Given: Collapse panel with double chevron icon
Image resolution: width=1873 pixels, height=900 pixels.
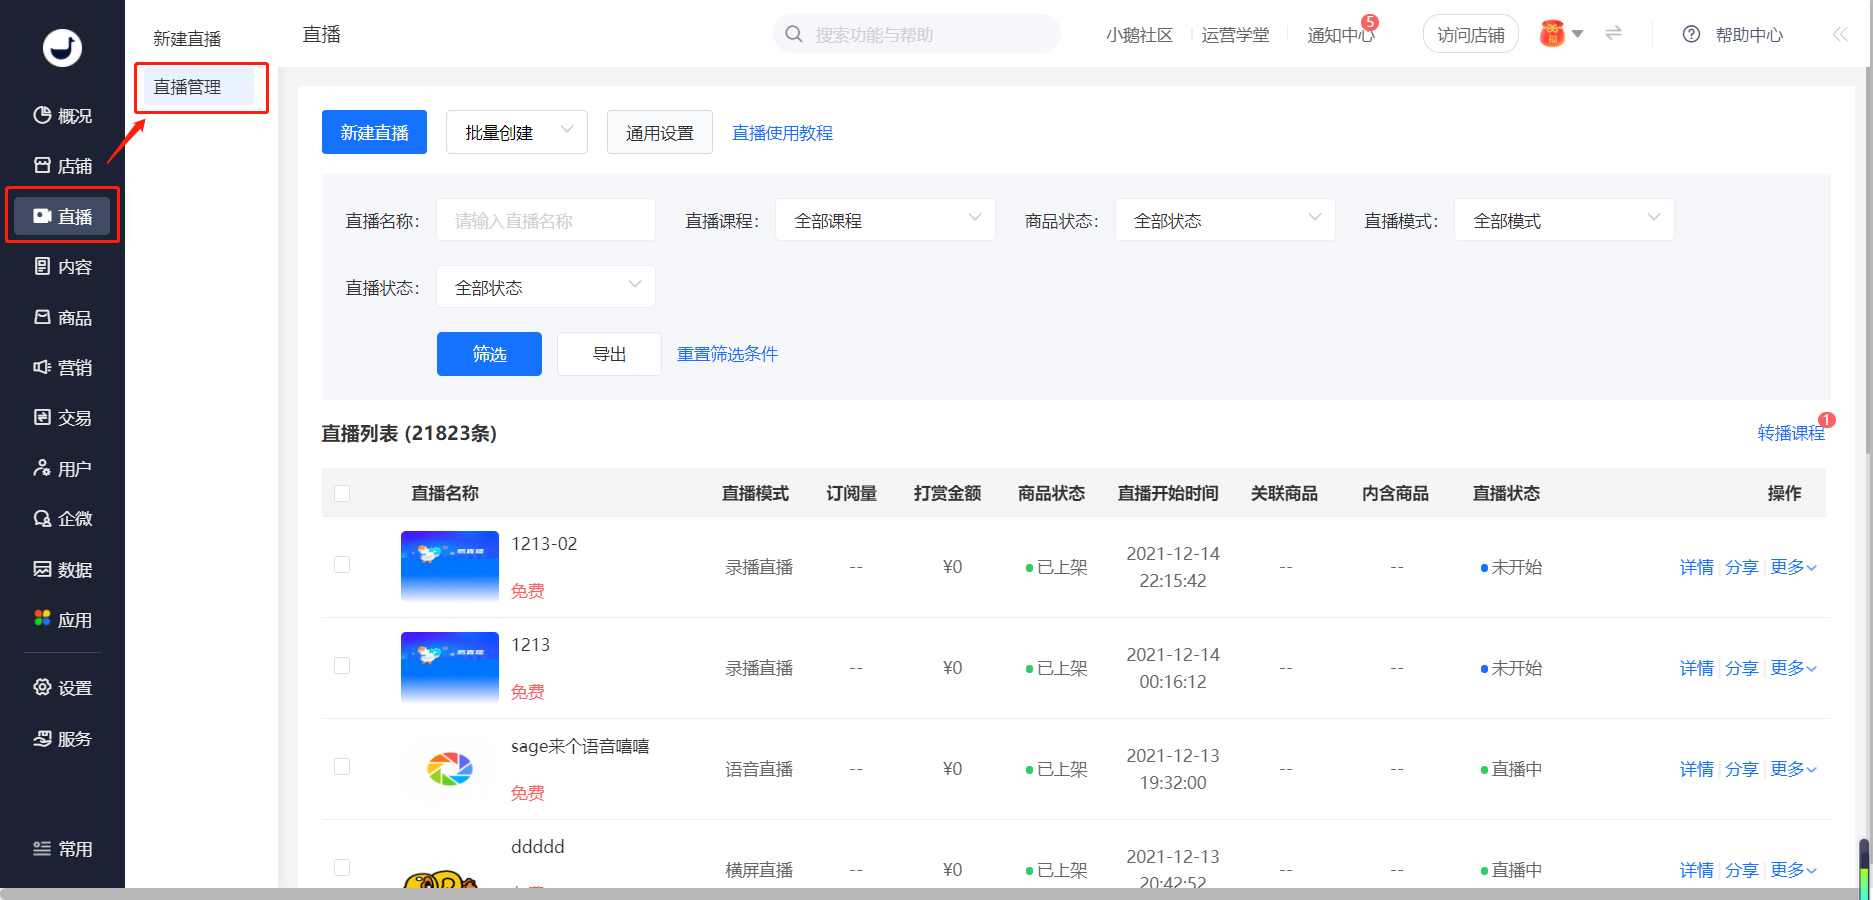Looking at the screenshot, I should 1840,34.
